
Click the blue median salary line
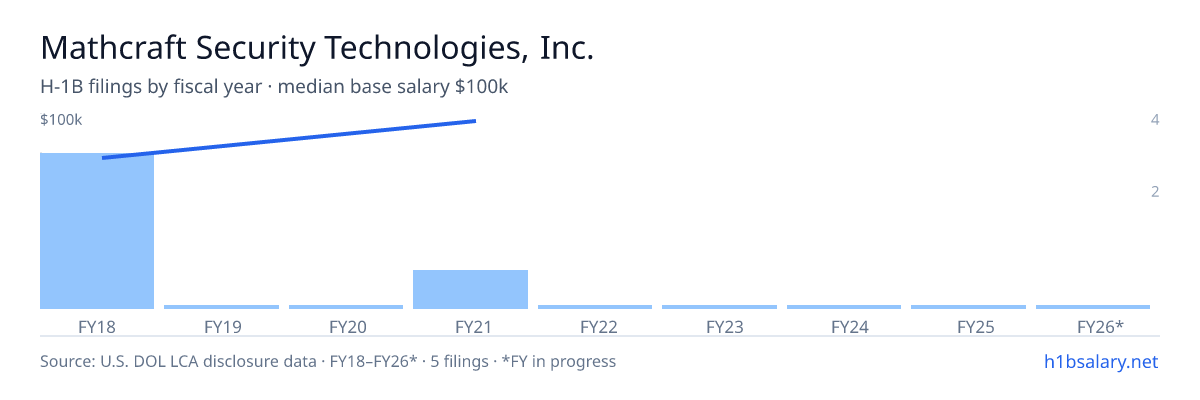pos(288,139)
